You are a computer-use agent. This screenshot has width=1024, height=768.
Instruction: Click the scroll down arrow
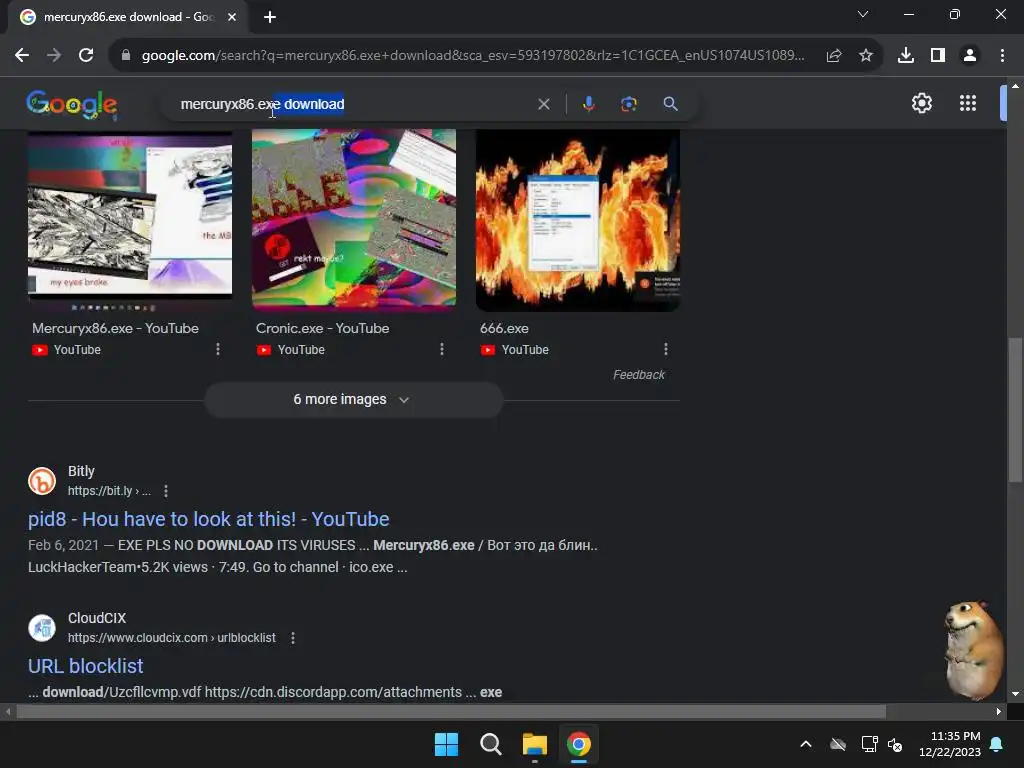click(x=1015, y=694)
